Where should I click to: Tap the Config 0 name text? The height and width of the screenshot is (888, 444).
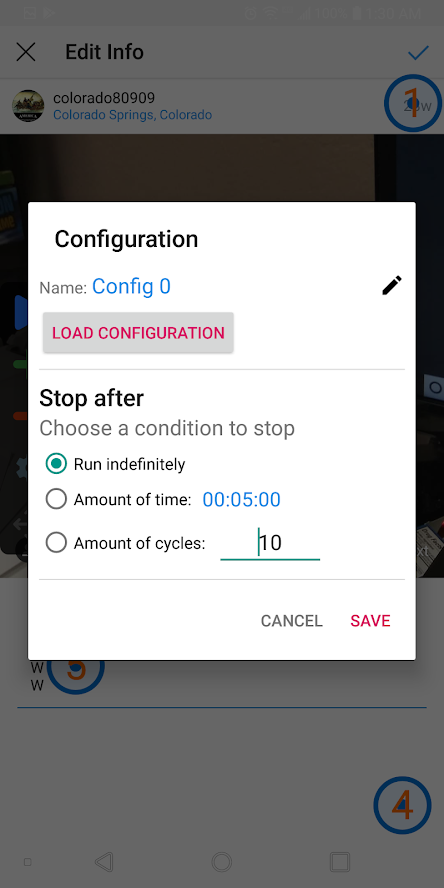131,287
